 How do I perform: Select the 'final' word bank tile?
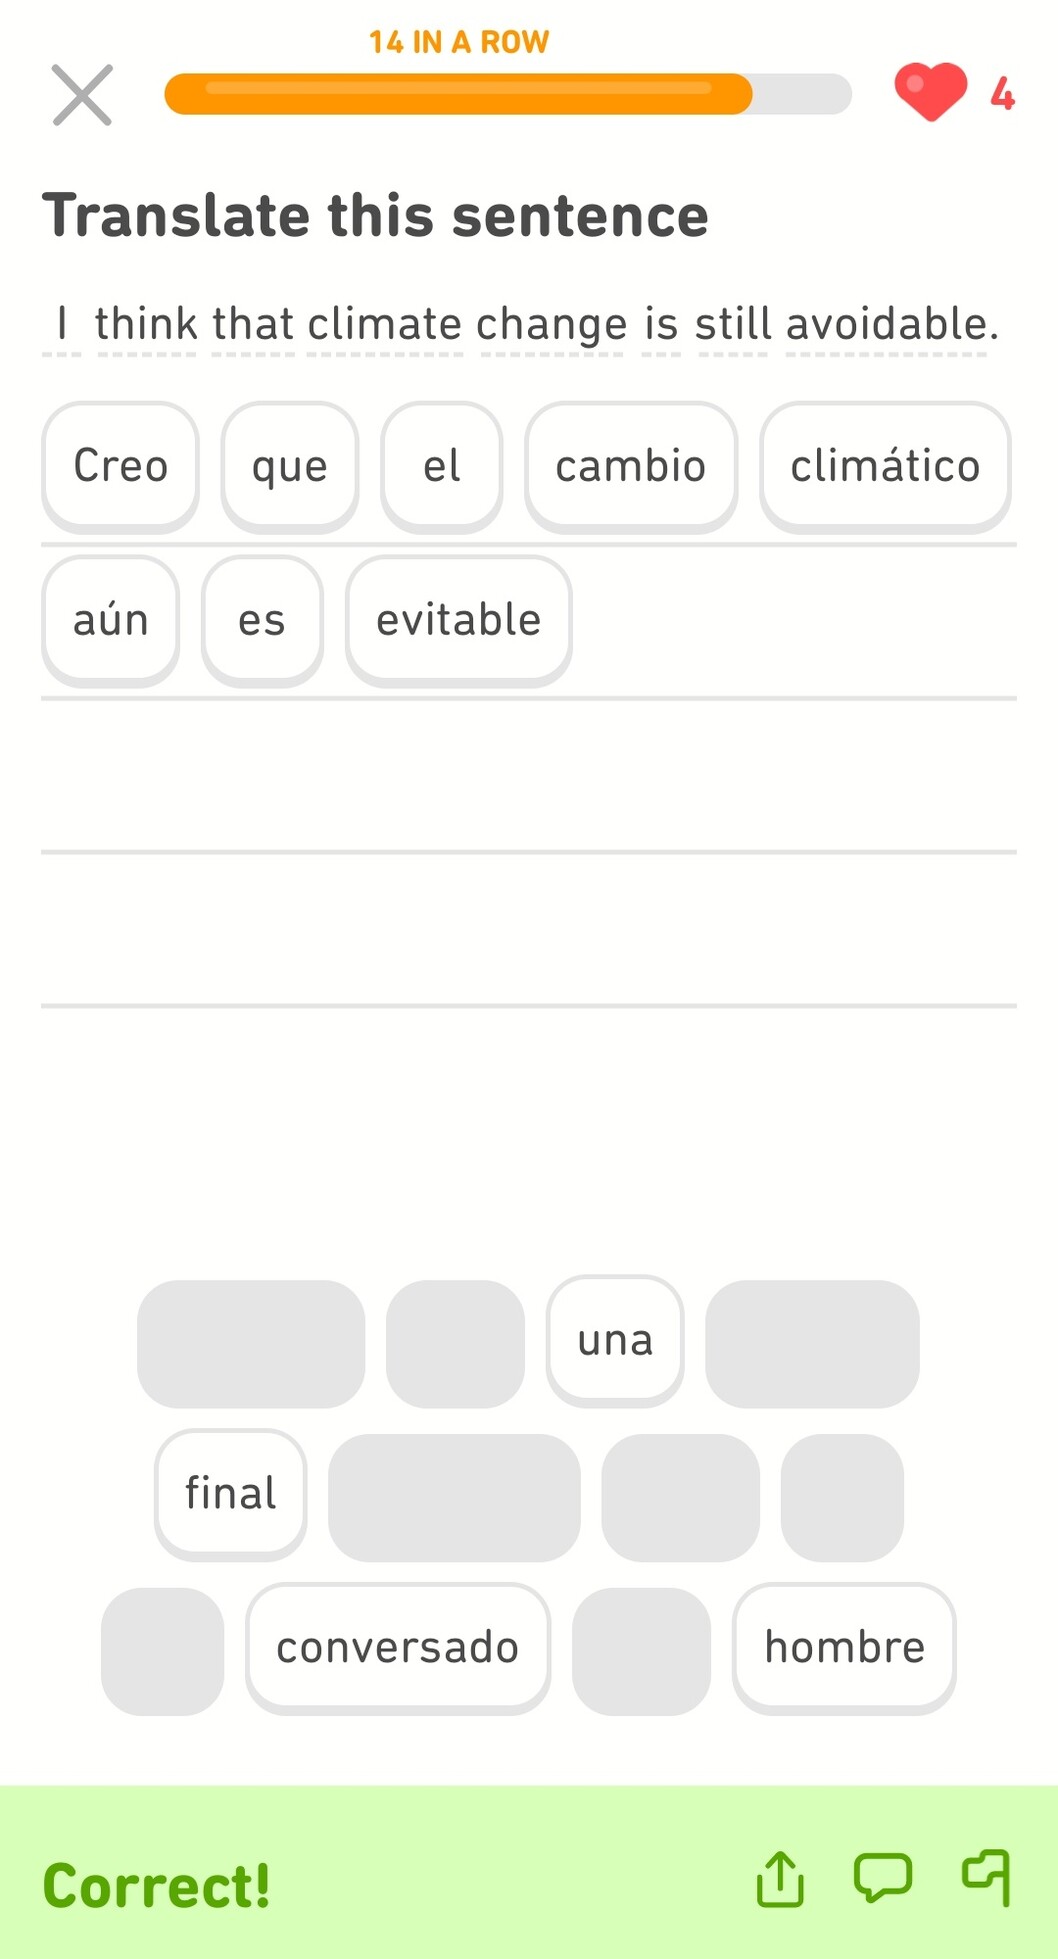click(230, 1494)
